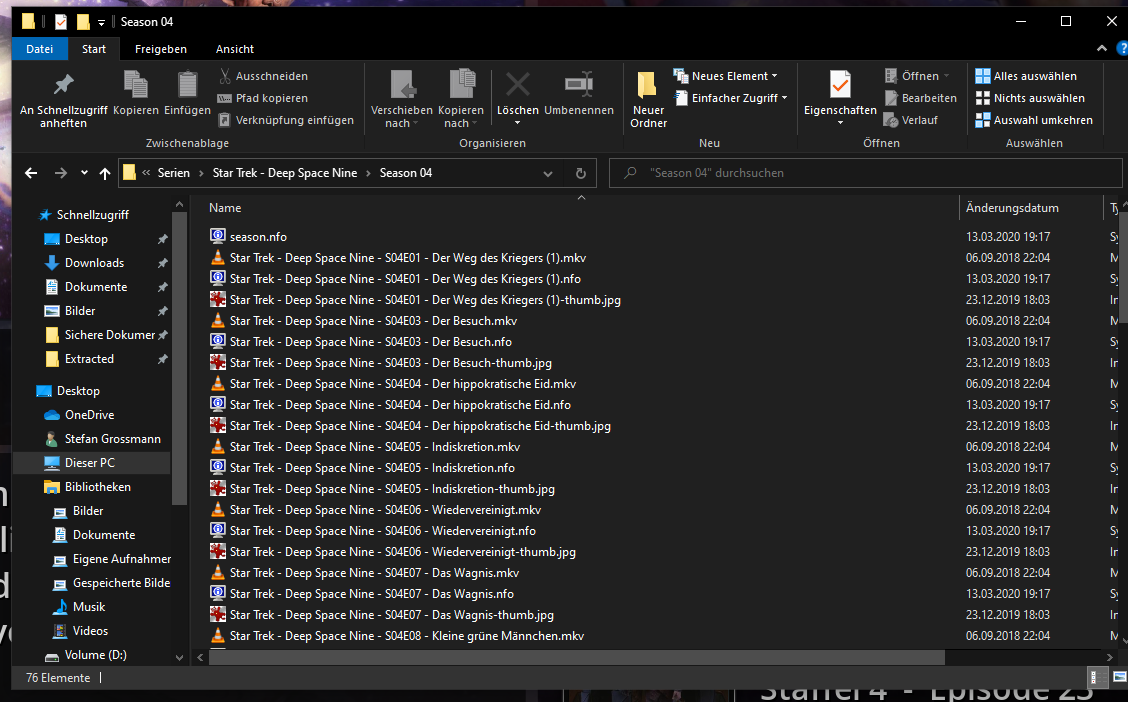Go back with the back arrow
Viewport: 1128px width, 702px height.
coord(30,173)
